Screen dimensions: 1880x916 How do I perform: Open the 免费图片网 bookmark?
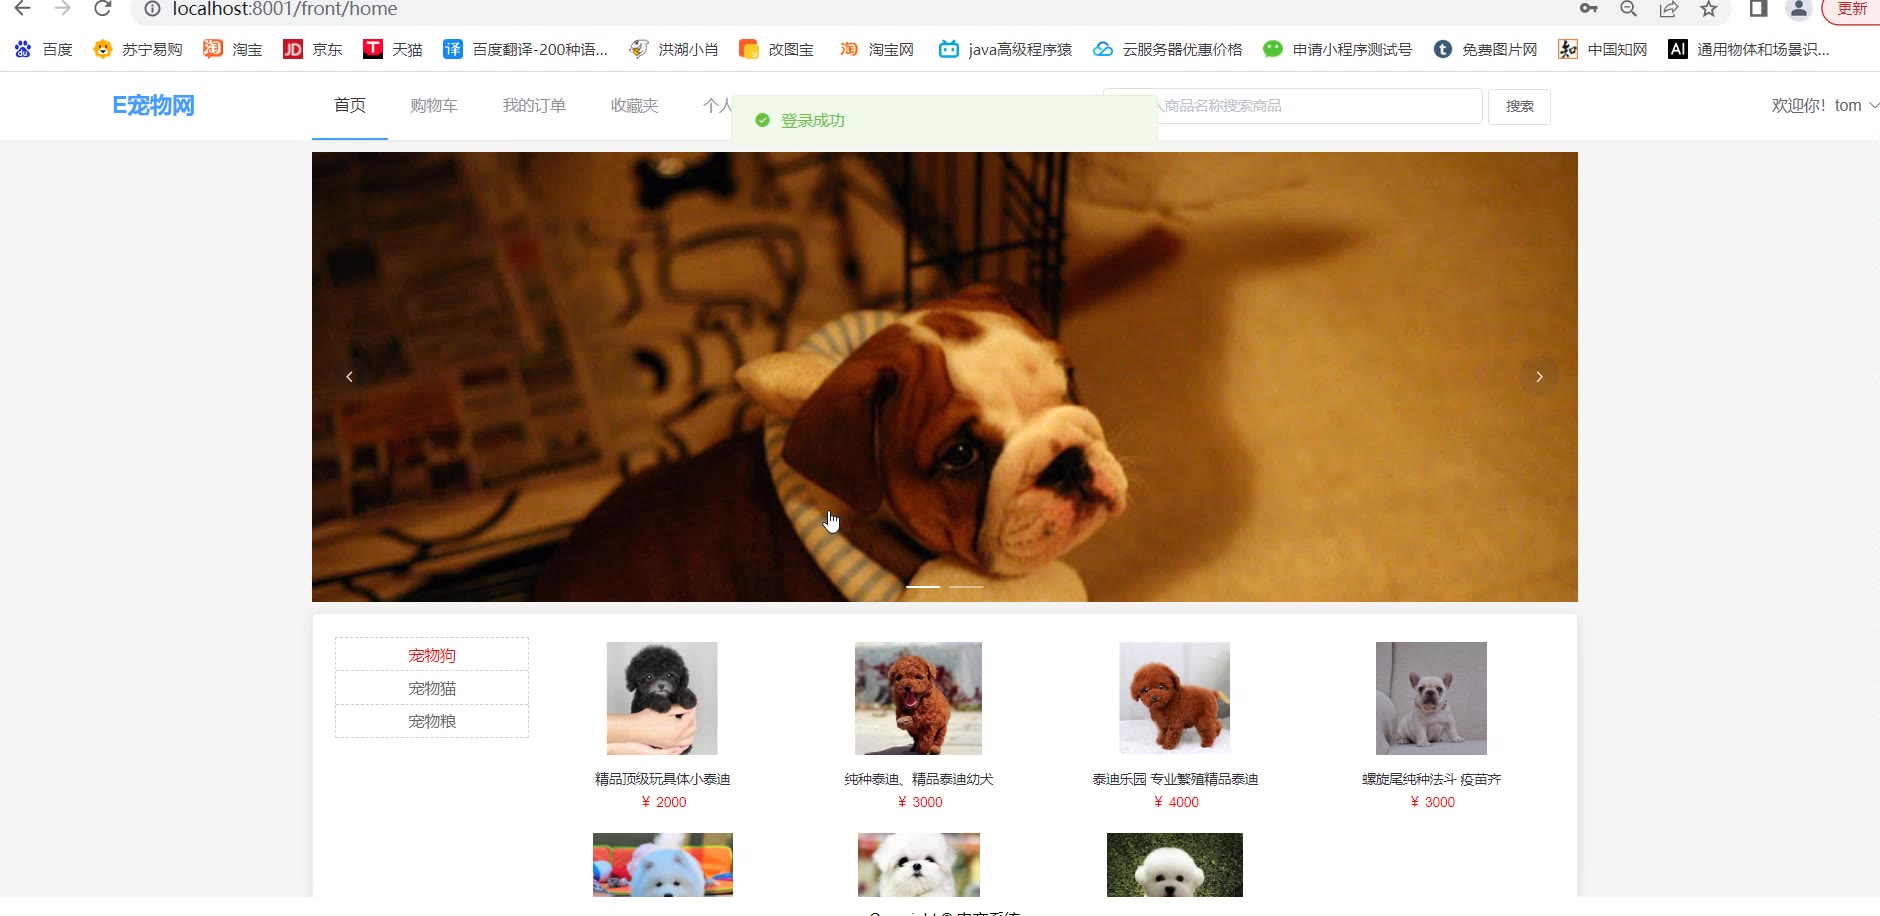pyautogui.click(x=1485, y=49)
